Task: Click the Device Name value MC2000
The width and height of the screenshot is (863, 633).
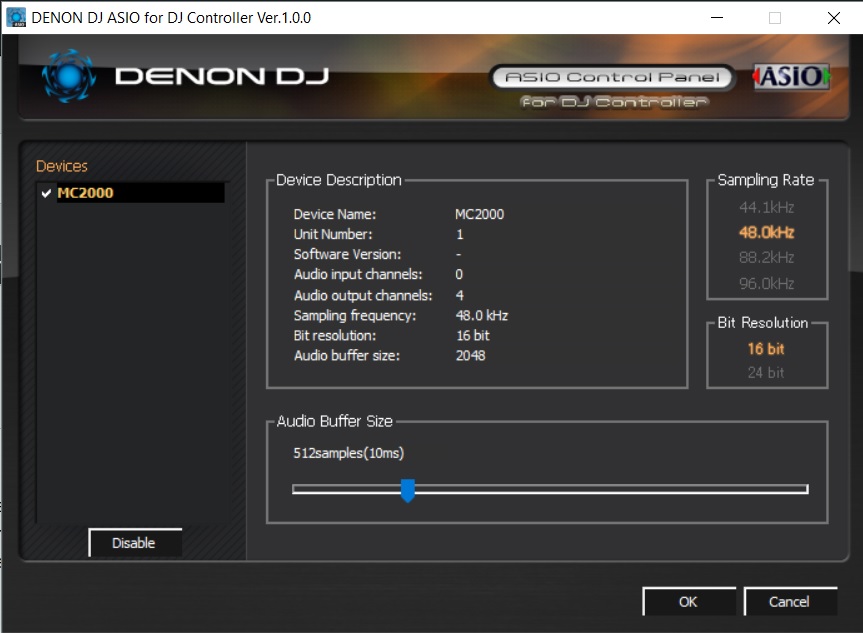Action: (x=479, y=214)
